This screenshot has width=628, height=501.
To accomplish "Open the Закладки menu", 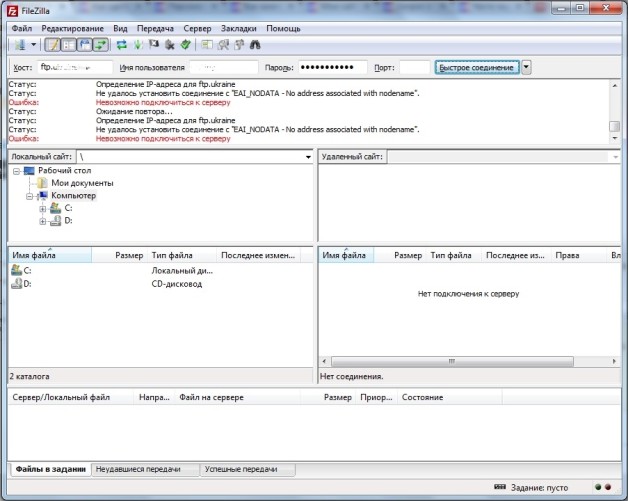I will (x=243, y=29).
